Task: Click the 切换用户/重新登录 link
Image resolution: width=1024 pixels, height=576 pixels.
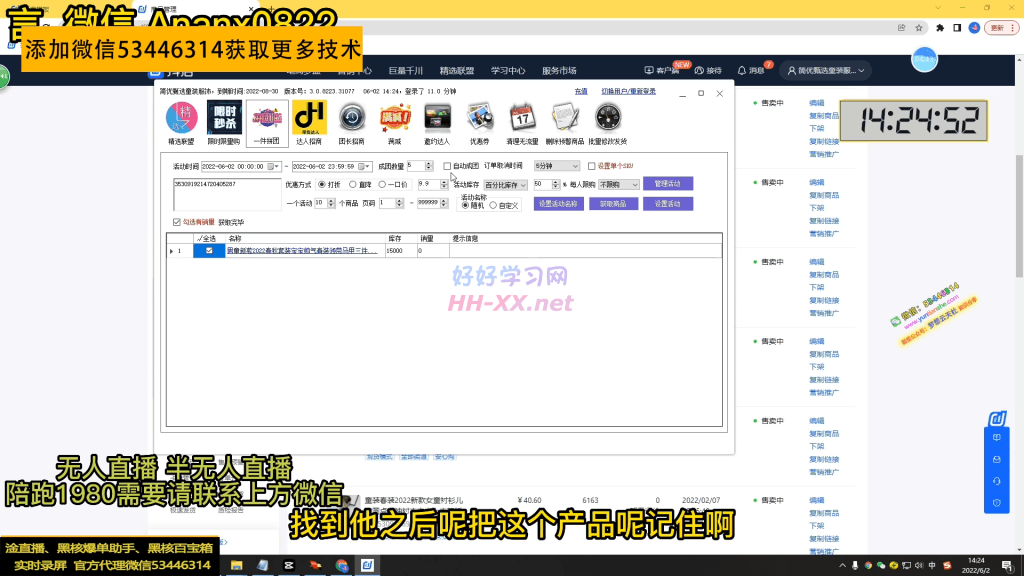Action: [x=628, y=91]
